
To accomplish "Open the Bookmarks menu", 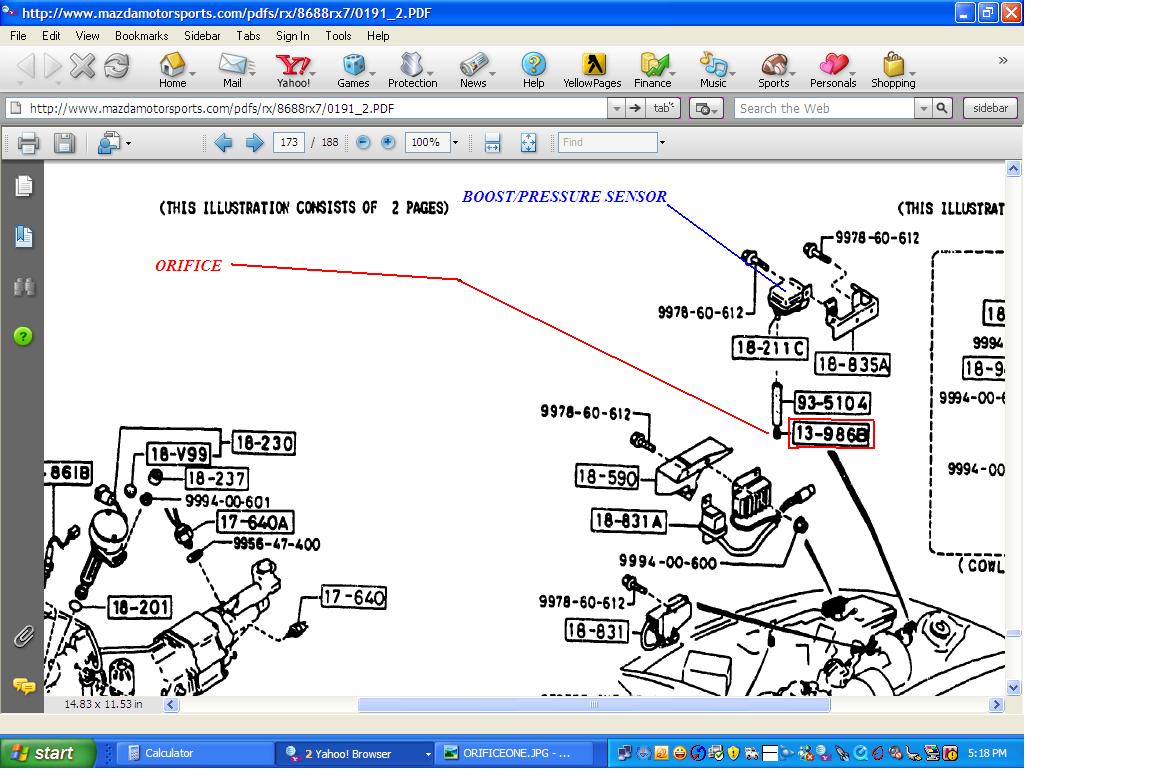I will point(142,36).
